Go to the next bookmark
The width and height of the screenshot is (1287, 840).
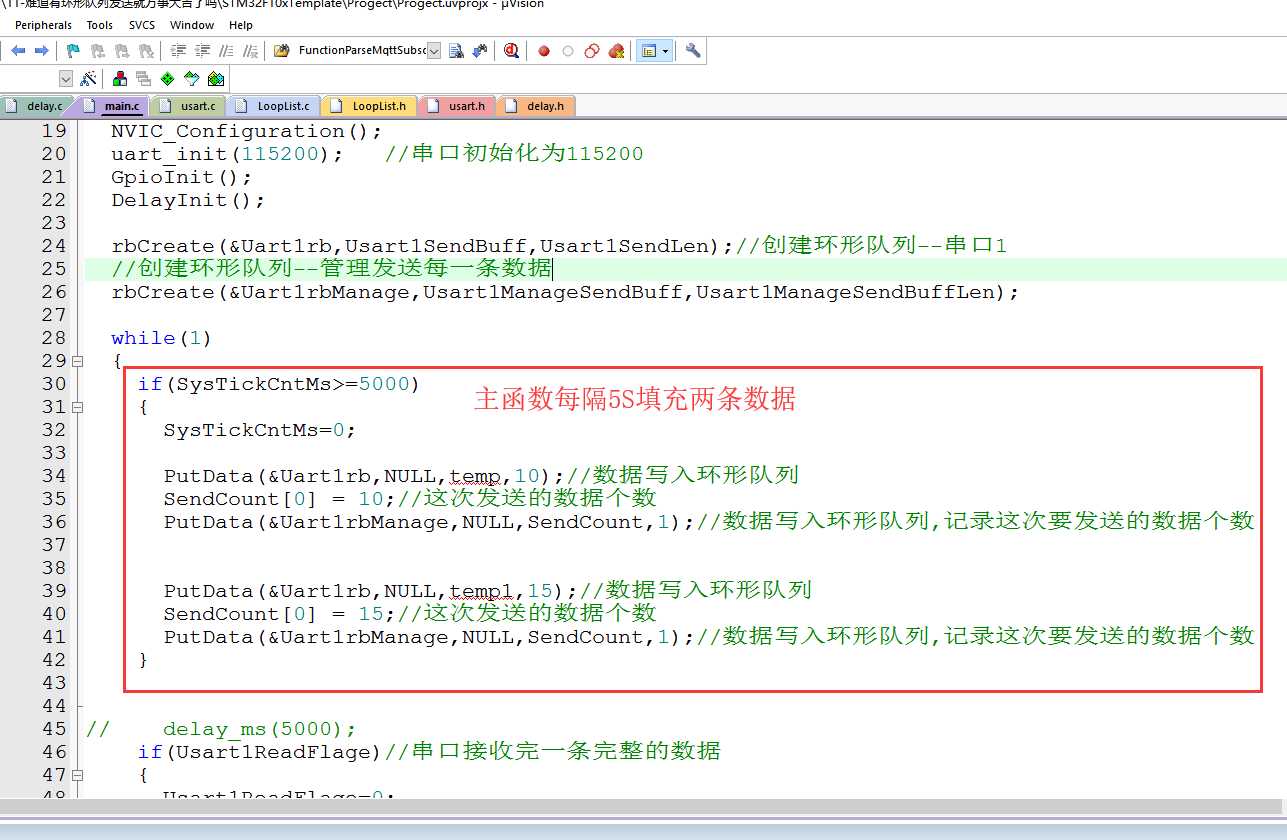point(122,51)
